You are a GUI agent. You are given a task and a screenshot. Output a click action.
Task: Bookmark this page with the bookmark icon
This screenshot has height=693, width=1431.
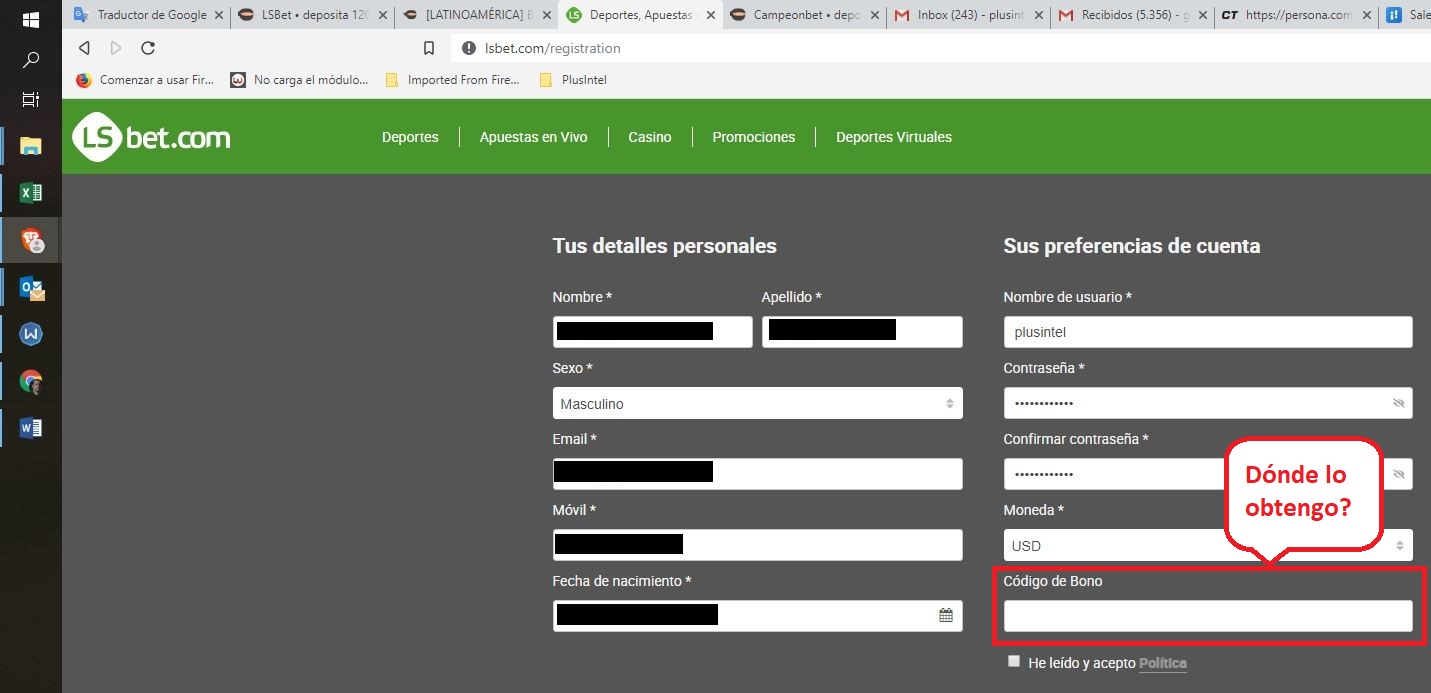[x=429, y=48]
